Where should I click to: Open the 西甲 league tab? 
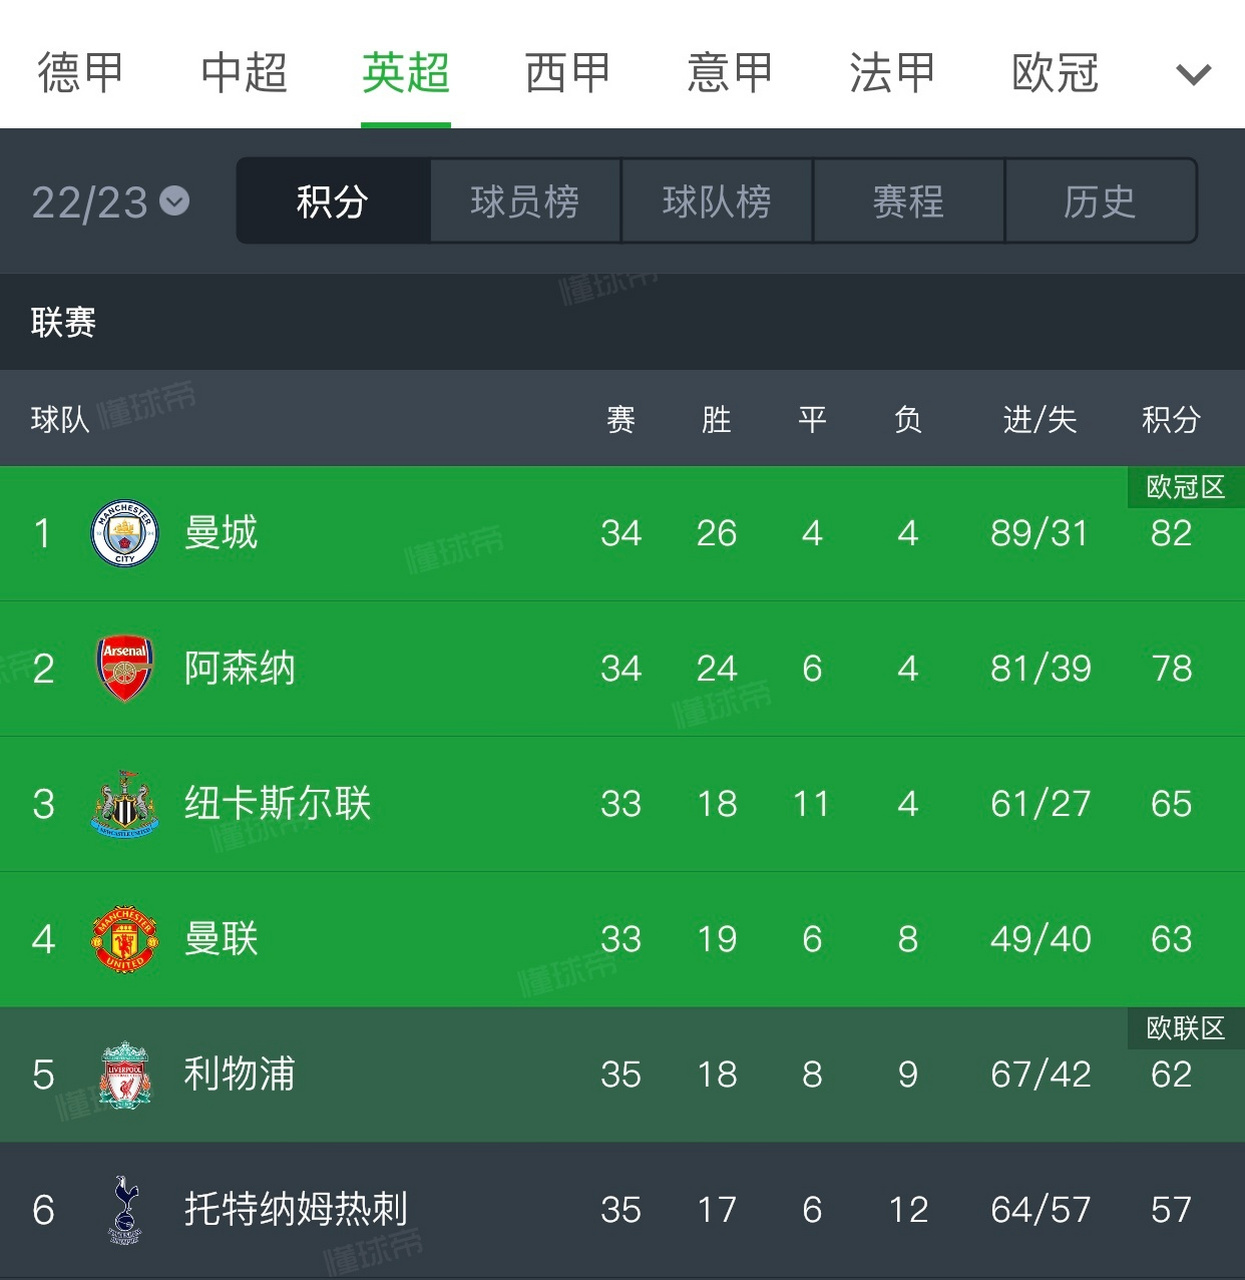click(566, 73)
